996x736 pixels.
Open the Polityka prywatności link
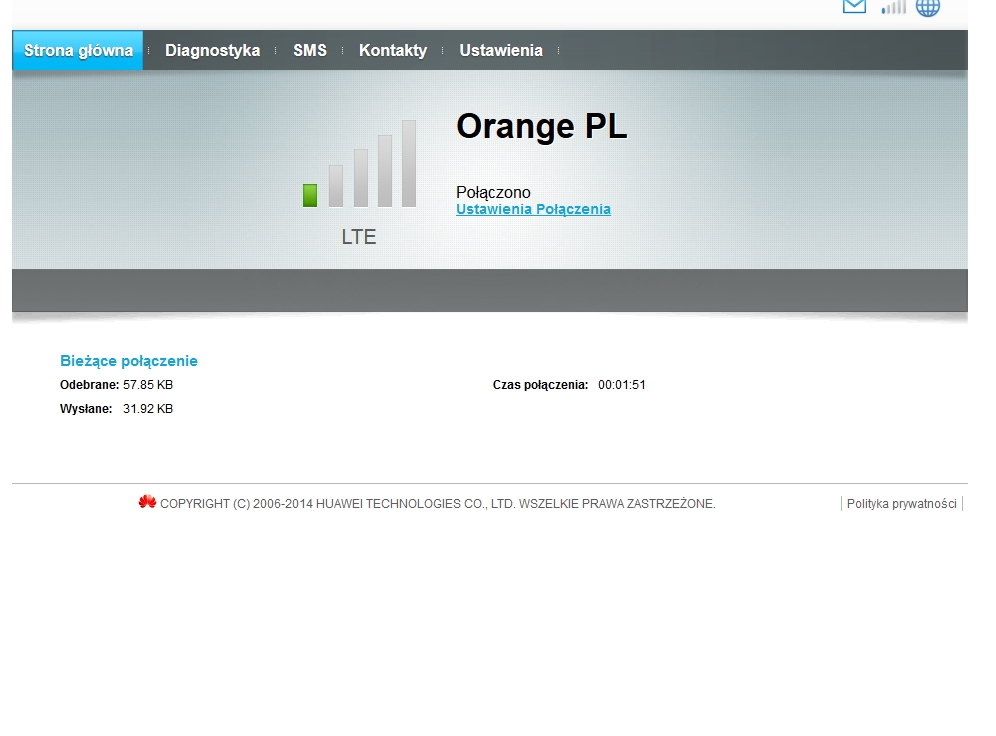tap(901, 504)
